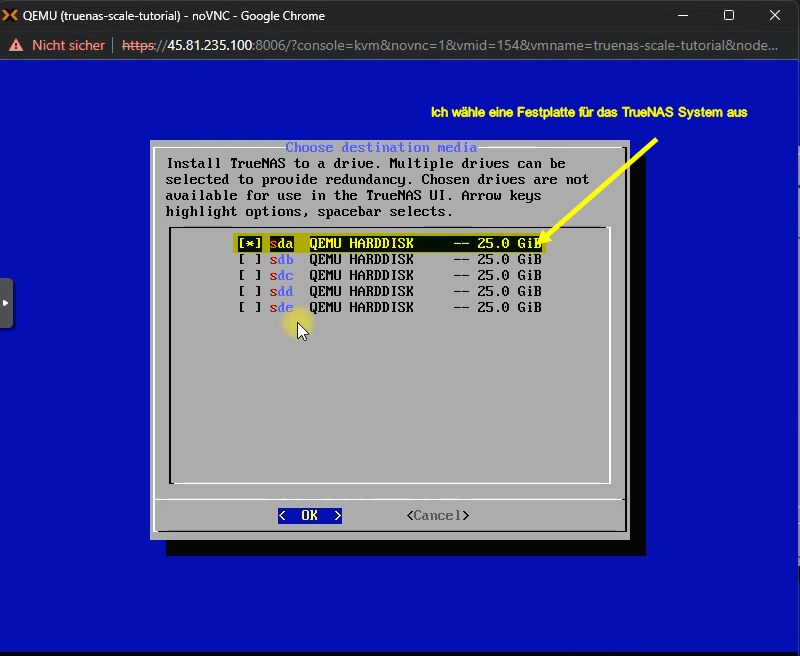This screenshot has width=800, height=656.
Task: Click QEMU HARDDISK label in sdb row
Action: 361,259
